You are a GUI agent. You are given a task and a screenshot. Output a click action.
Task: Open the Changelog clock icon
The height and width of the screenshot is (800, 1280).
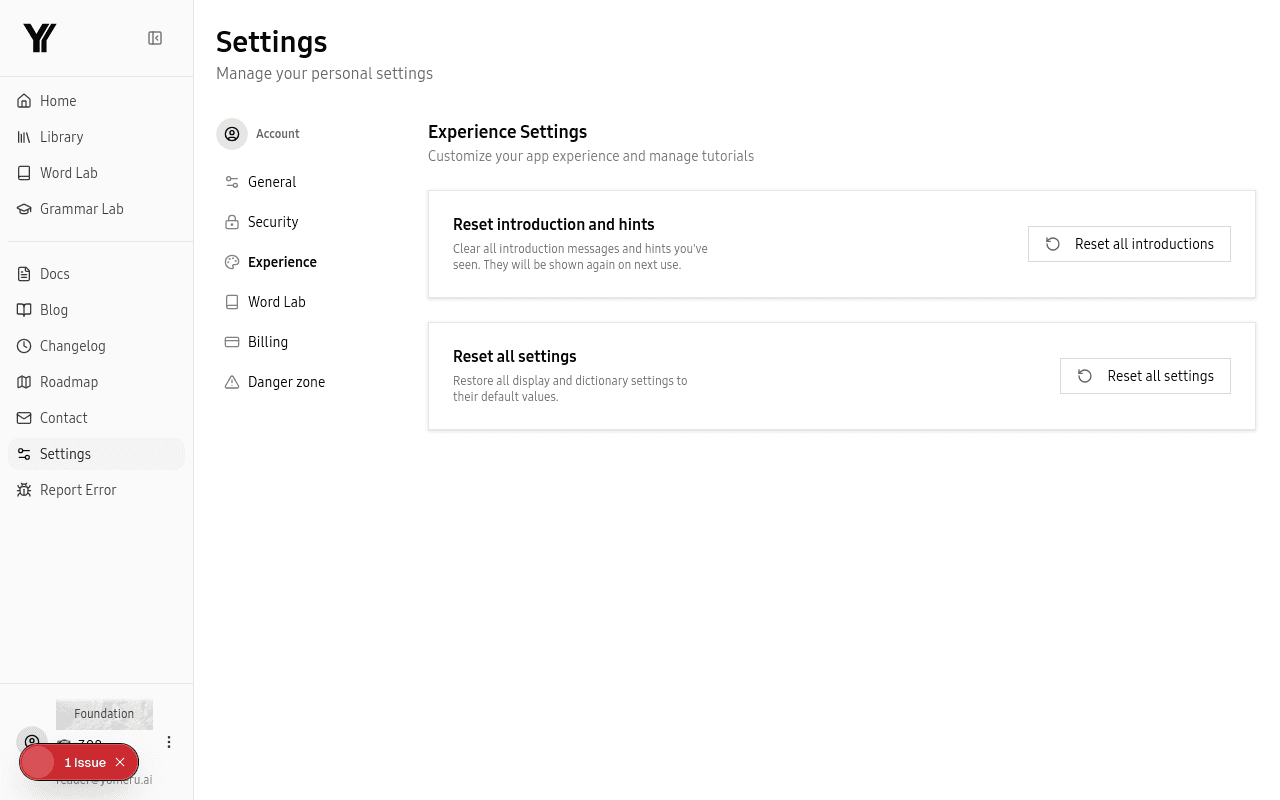(x=24, y=346)
